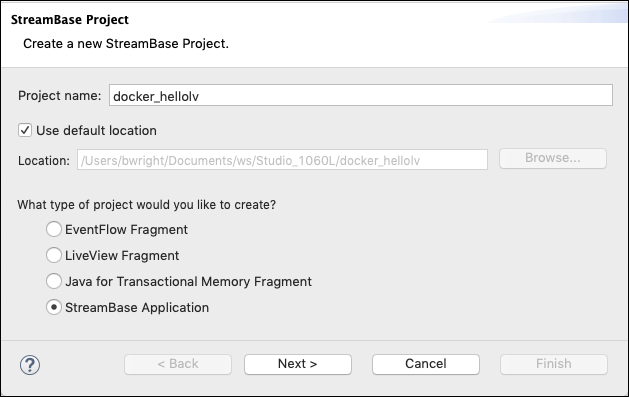Click into the Project name text field
This screenshot has height=397, width=629.
(x=361, y=95)
